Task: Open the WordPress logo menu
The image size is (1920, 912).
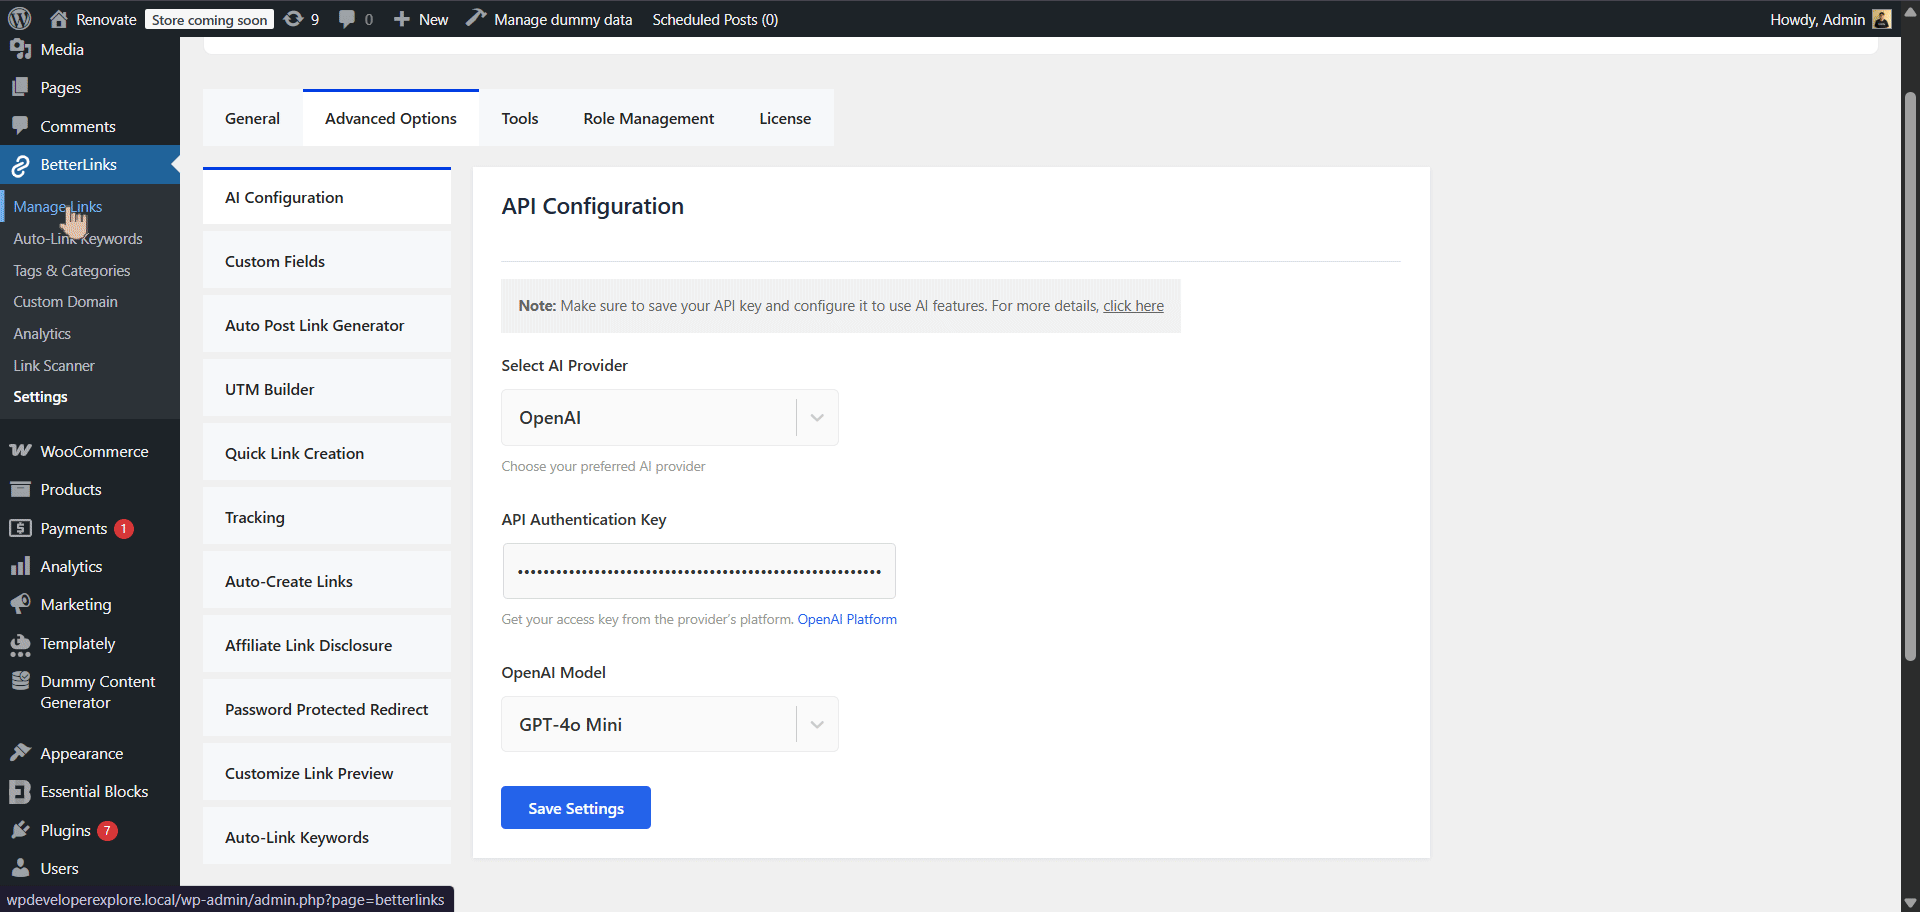Action: pos(18,18)
